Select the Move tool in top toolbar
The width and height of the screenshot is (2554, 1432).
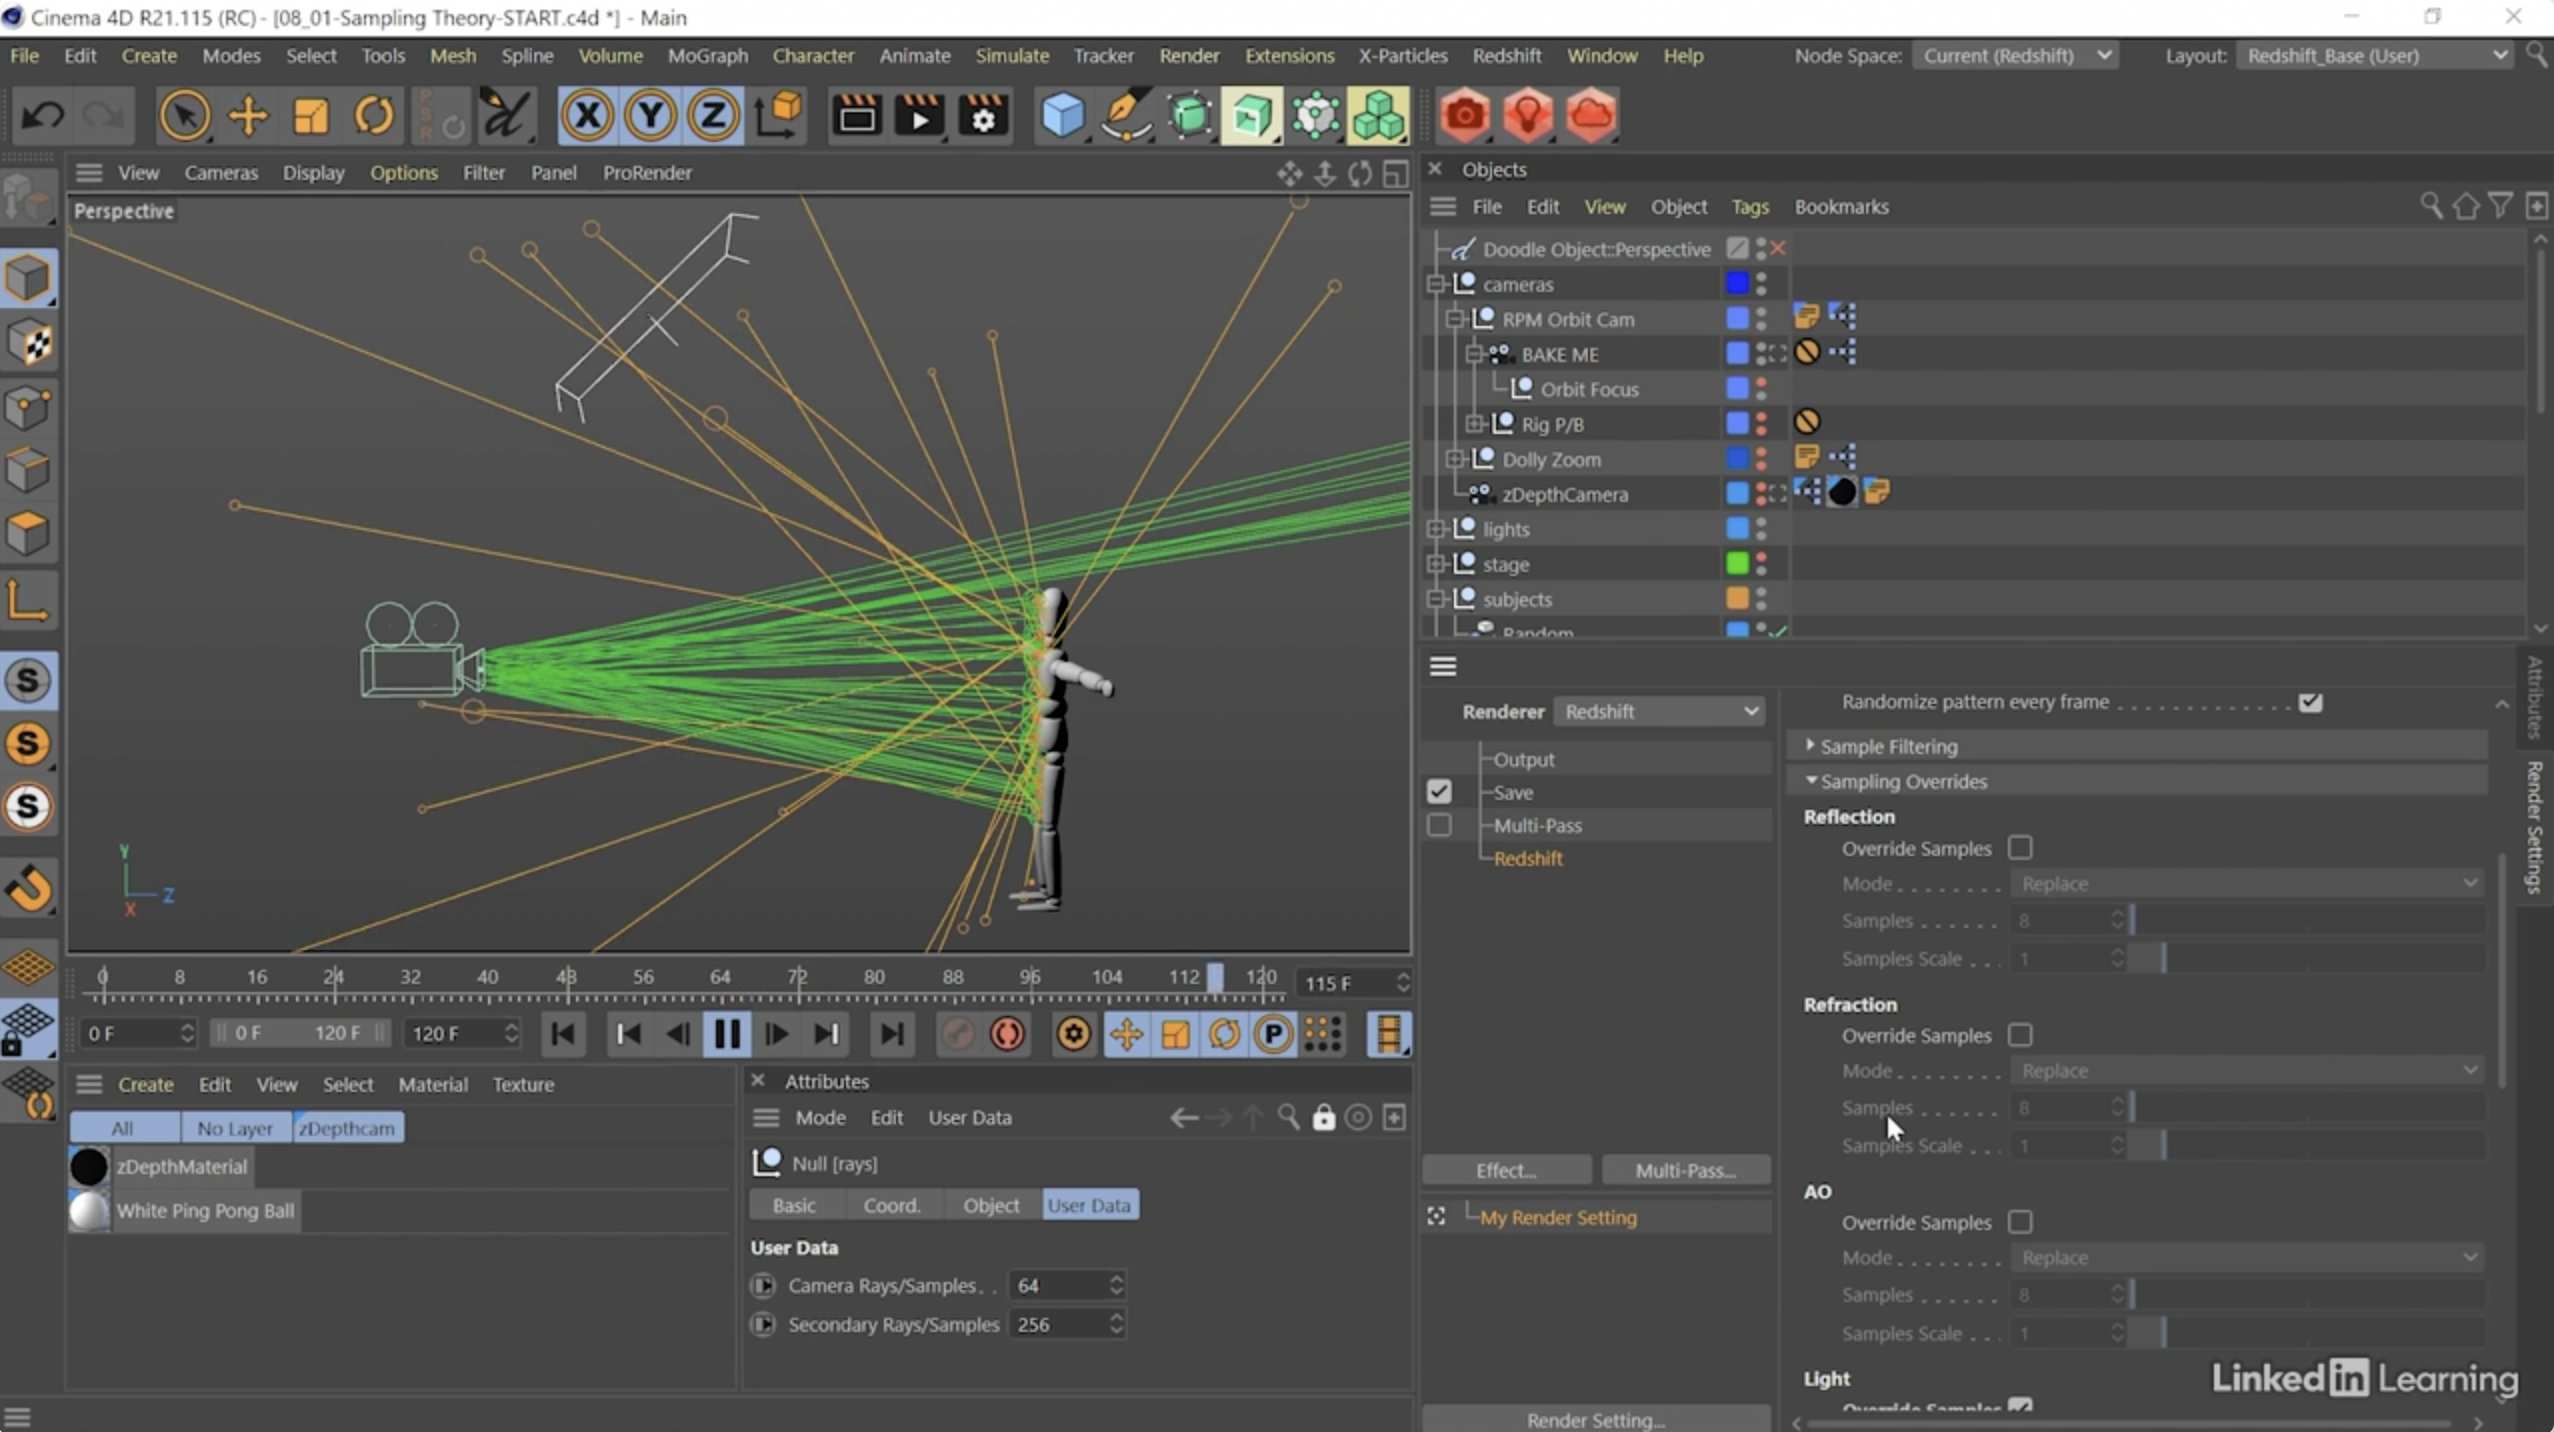pos(247,116)
